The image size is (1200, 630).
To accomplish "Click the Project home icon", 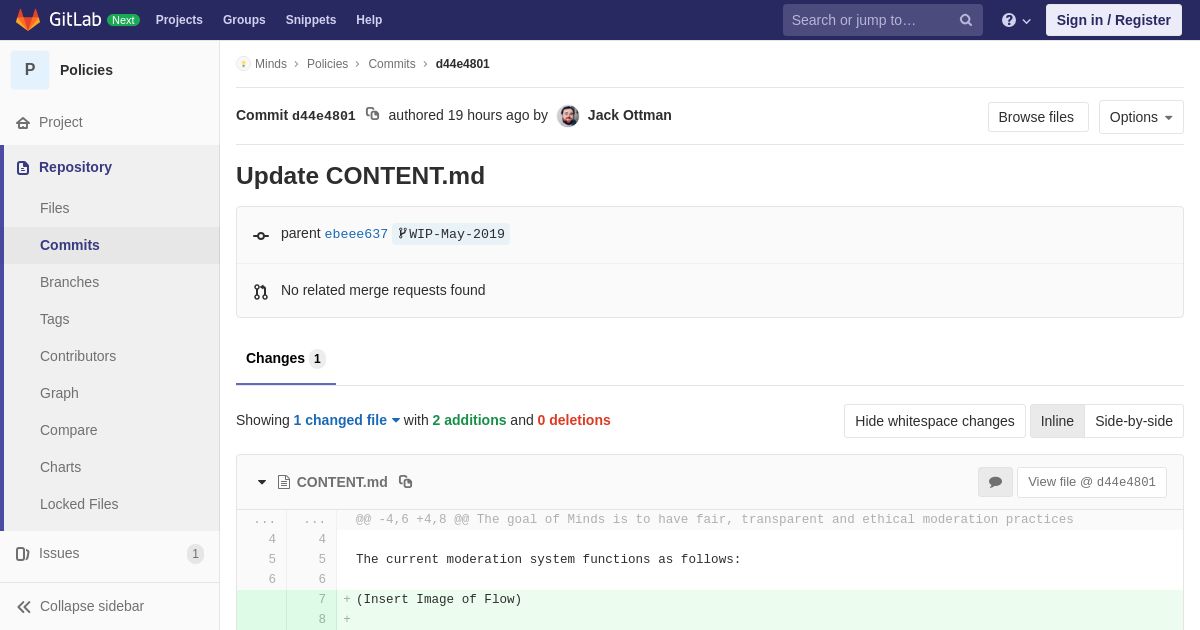I will [x=23, y=123].
